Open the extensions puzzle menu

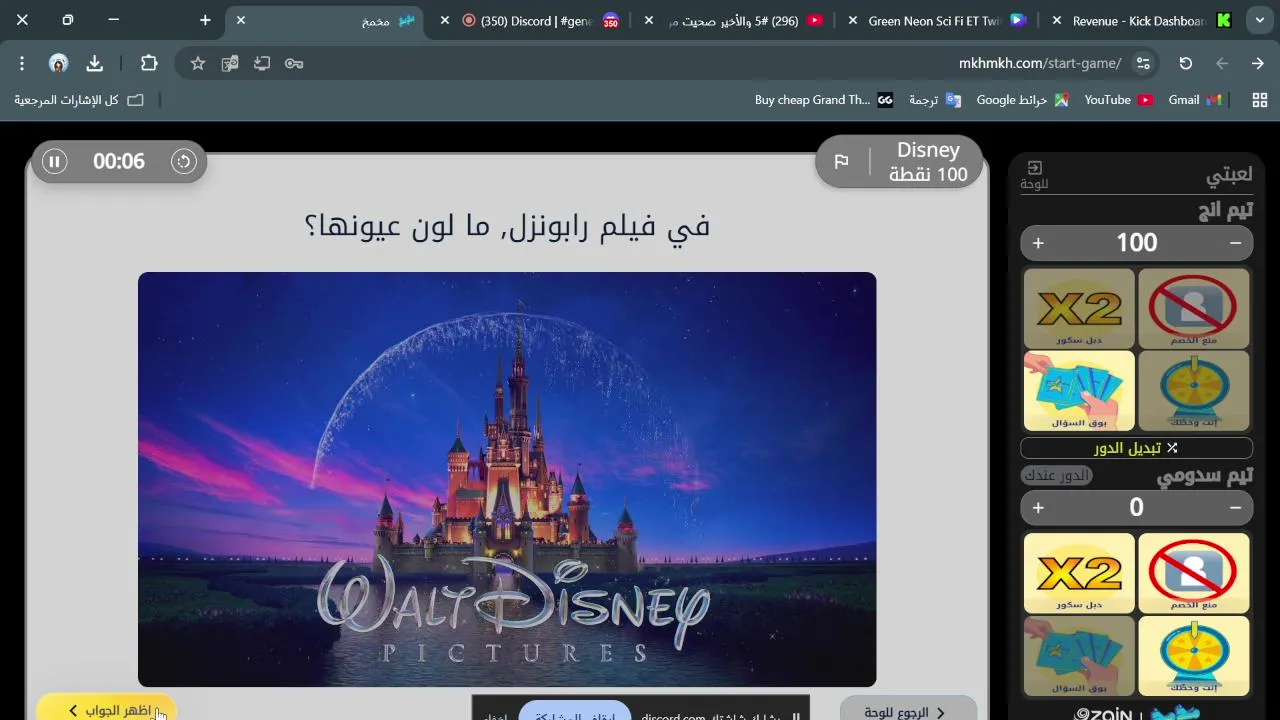pyautogui.click(x=149, y=63)
